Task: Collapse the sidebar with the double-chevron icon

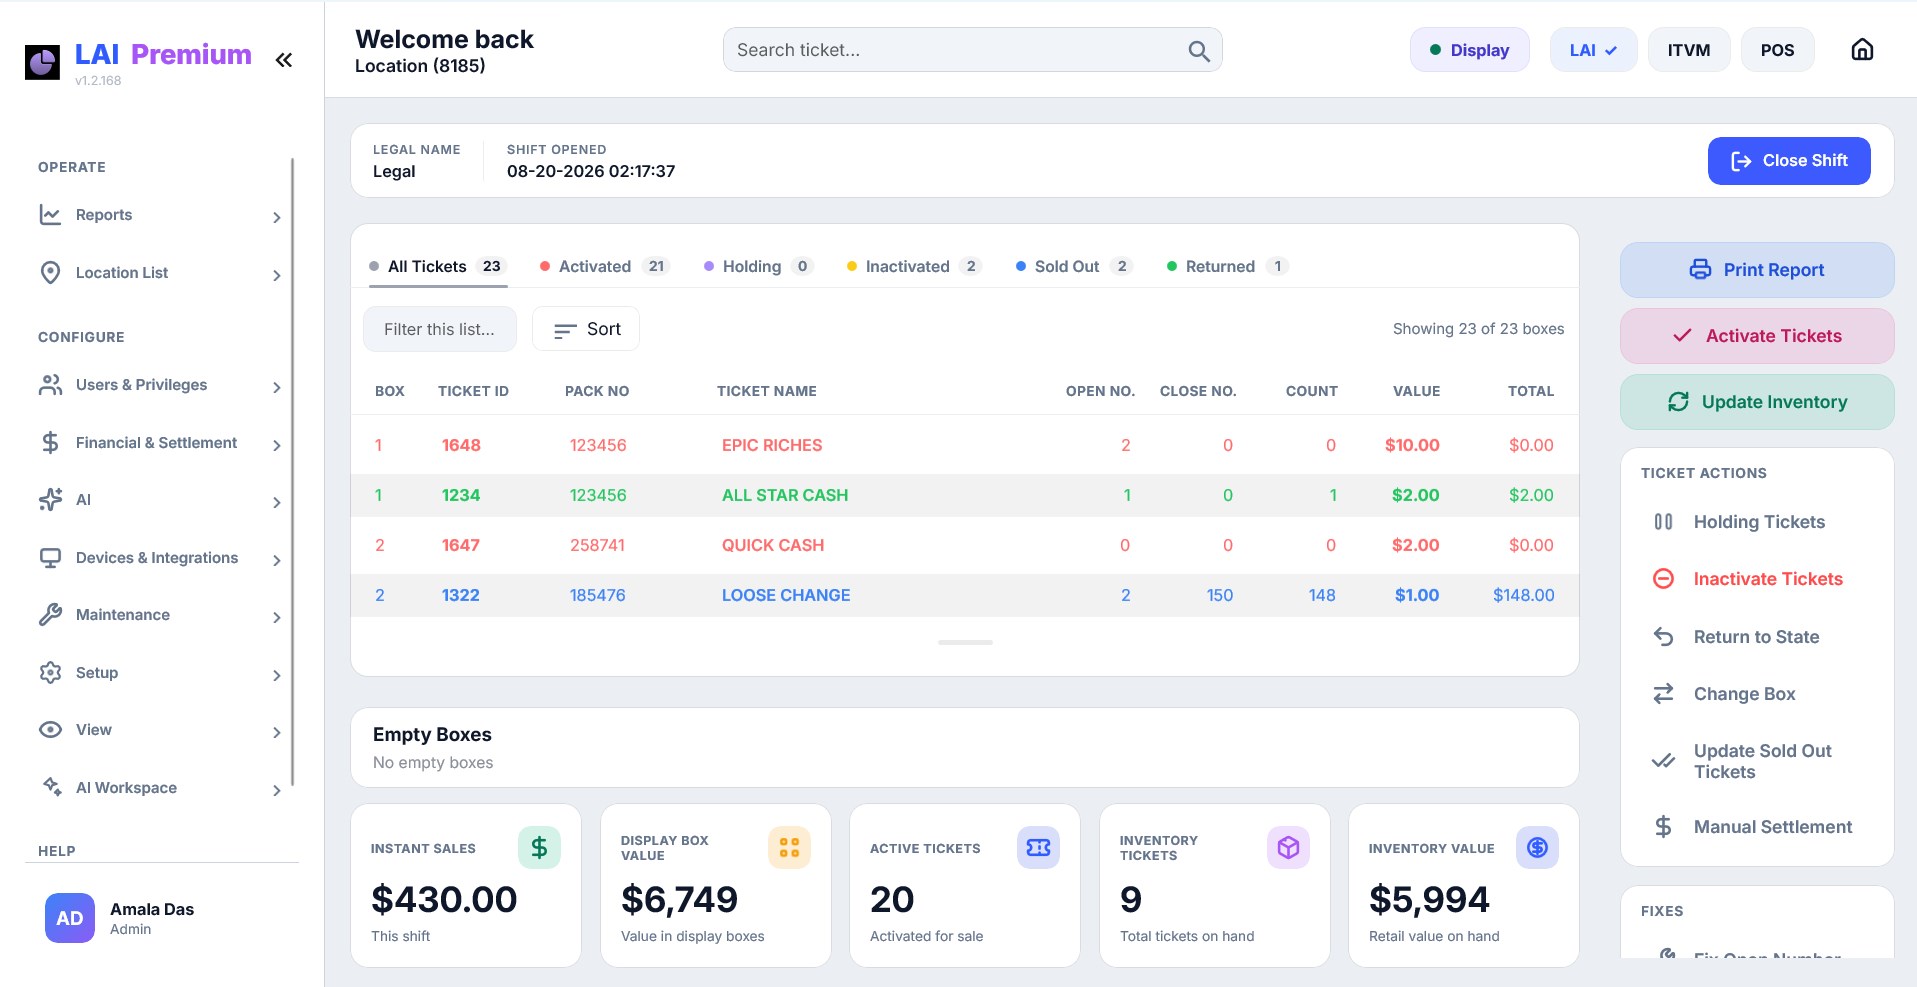Action: pos(284,60)
